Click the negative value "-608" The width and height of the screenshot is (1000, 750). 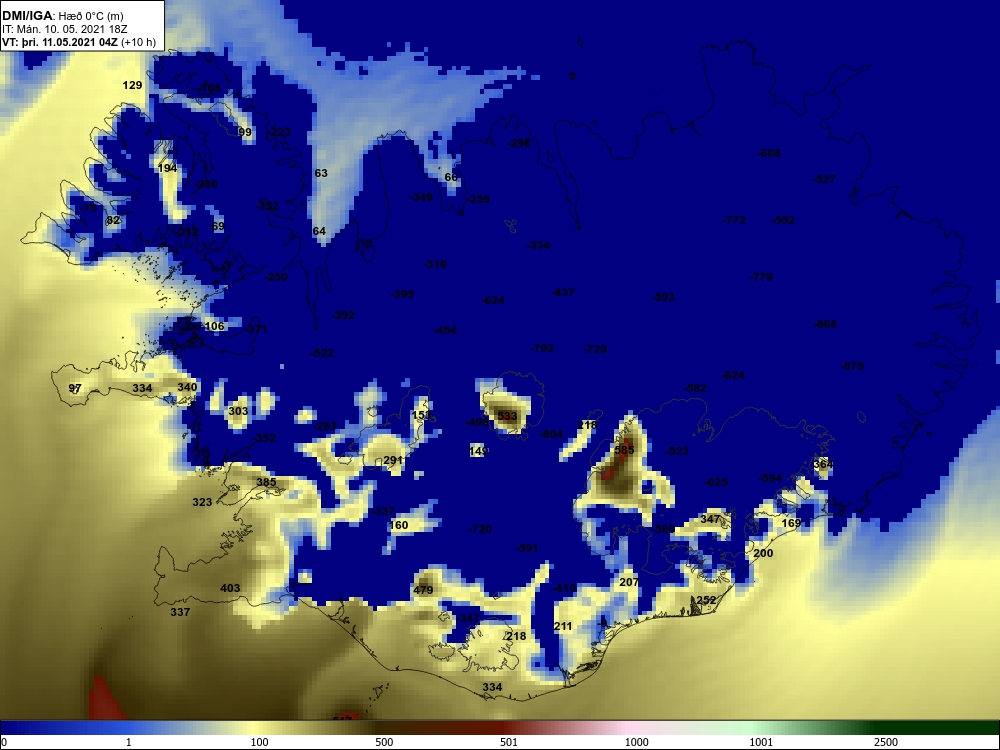tap(769, 154)
